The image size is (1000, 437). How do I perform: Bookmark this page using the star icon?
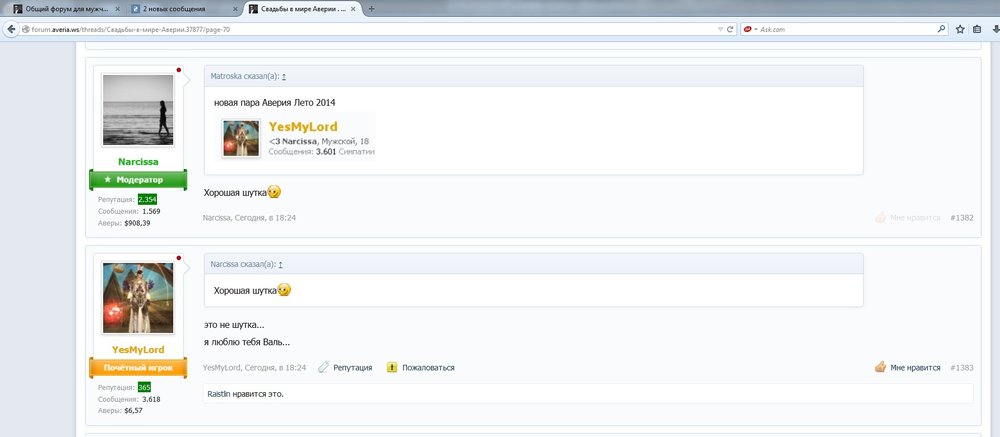pyautogui.click(x=960, y=29)
